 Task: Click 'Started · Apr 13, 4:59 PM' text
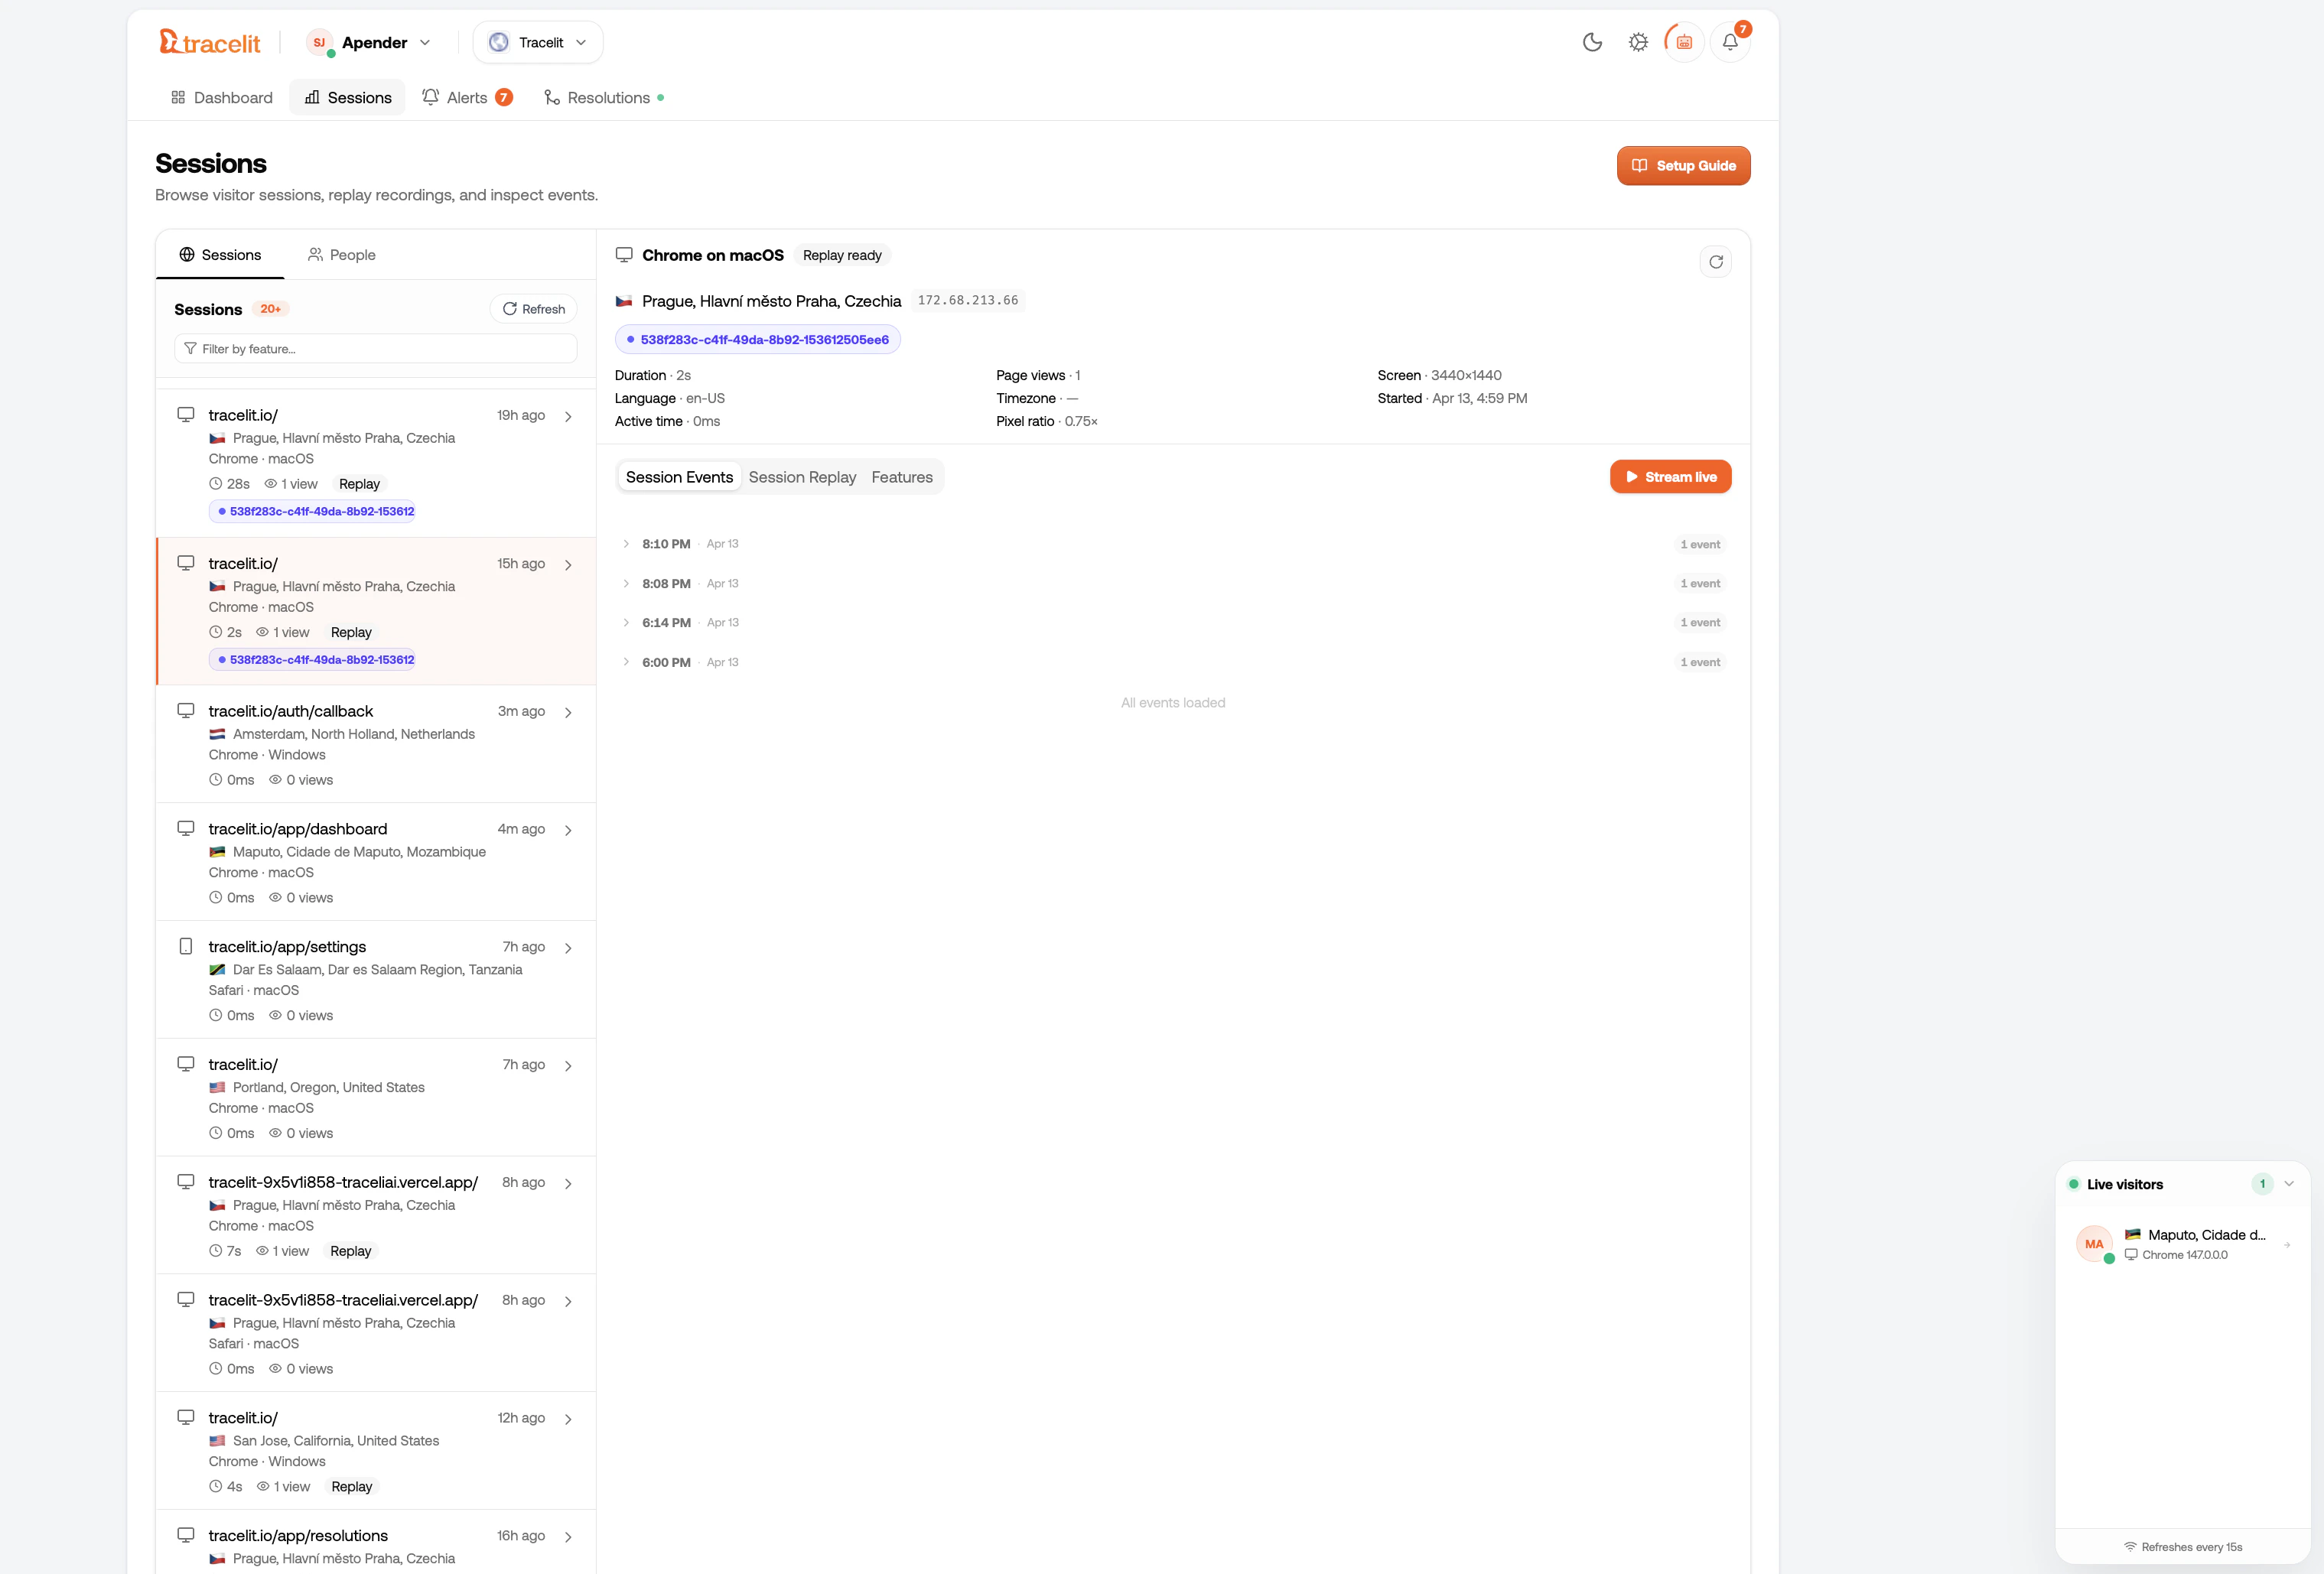coord(1452,398)
